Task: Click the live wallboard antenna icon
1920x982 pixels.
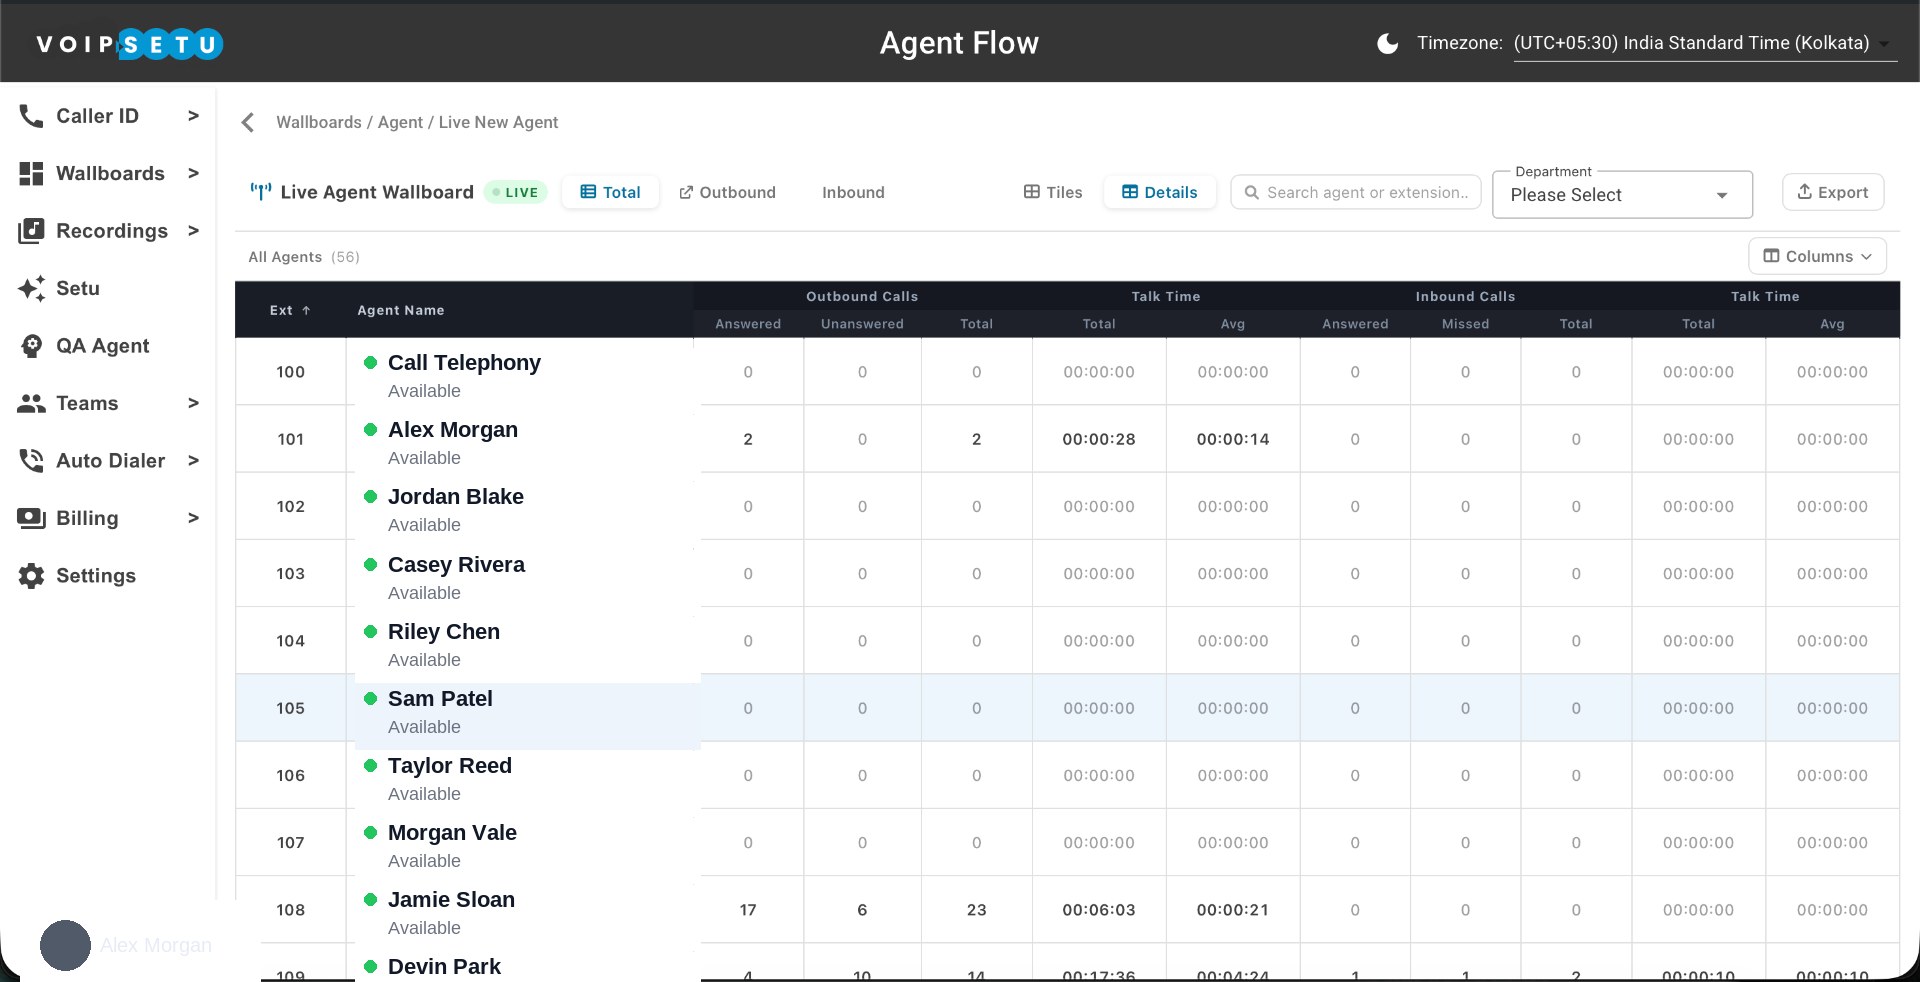Action: click(x=260, y=192)
